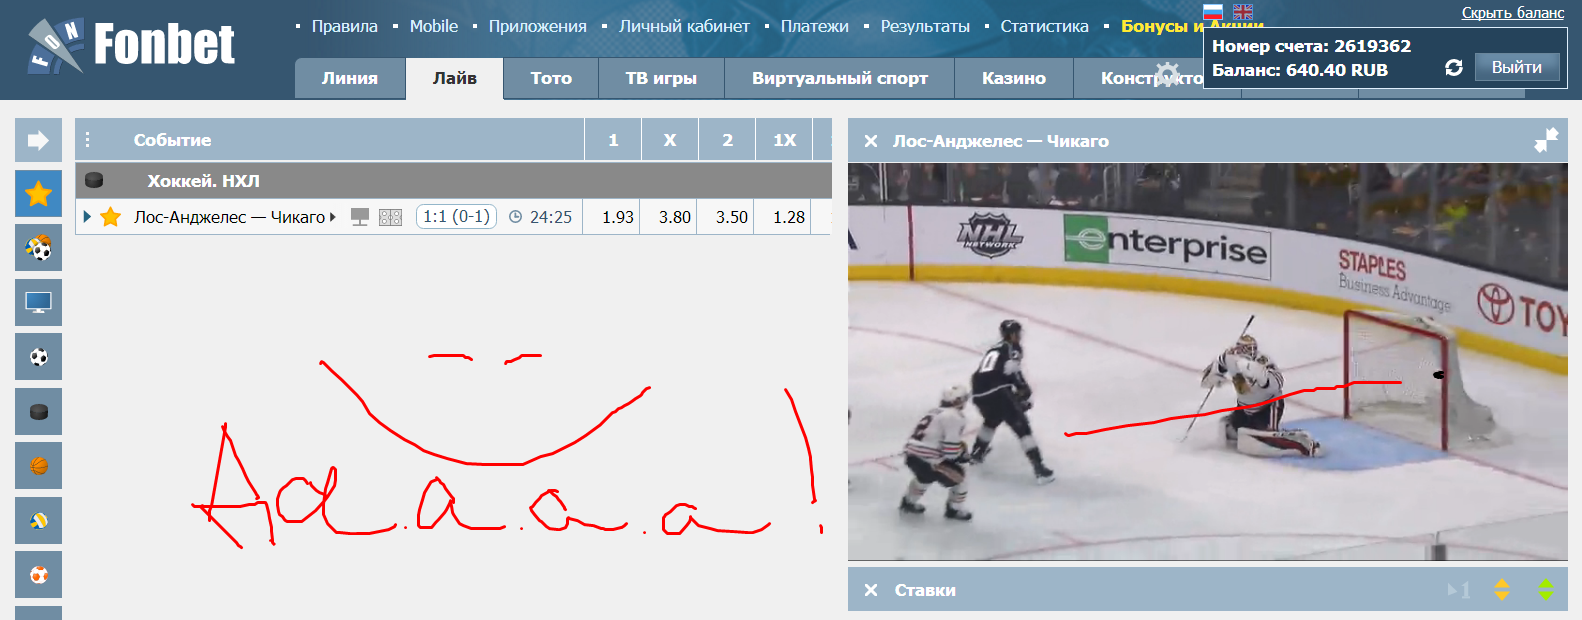Viewport: 1582px width, 620px height.
Task: Expand the Лос-Анджелес — Чикаго event row
Action: coord(87,216)
